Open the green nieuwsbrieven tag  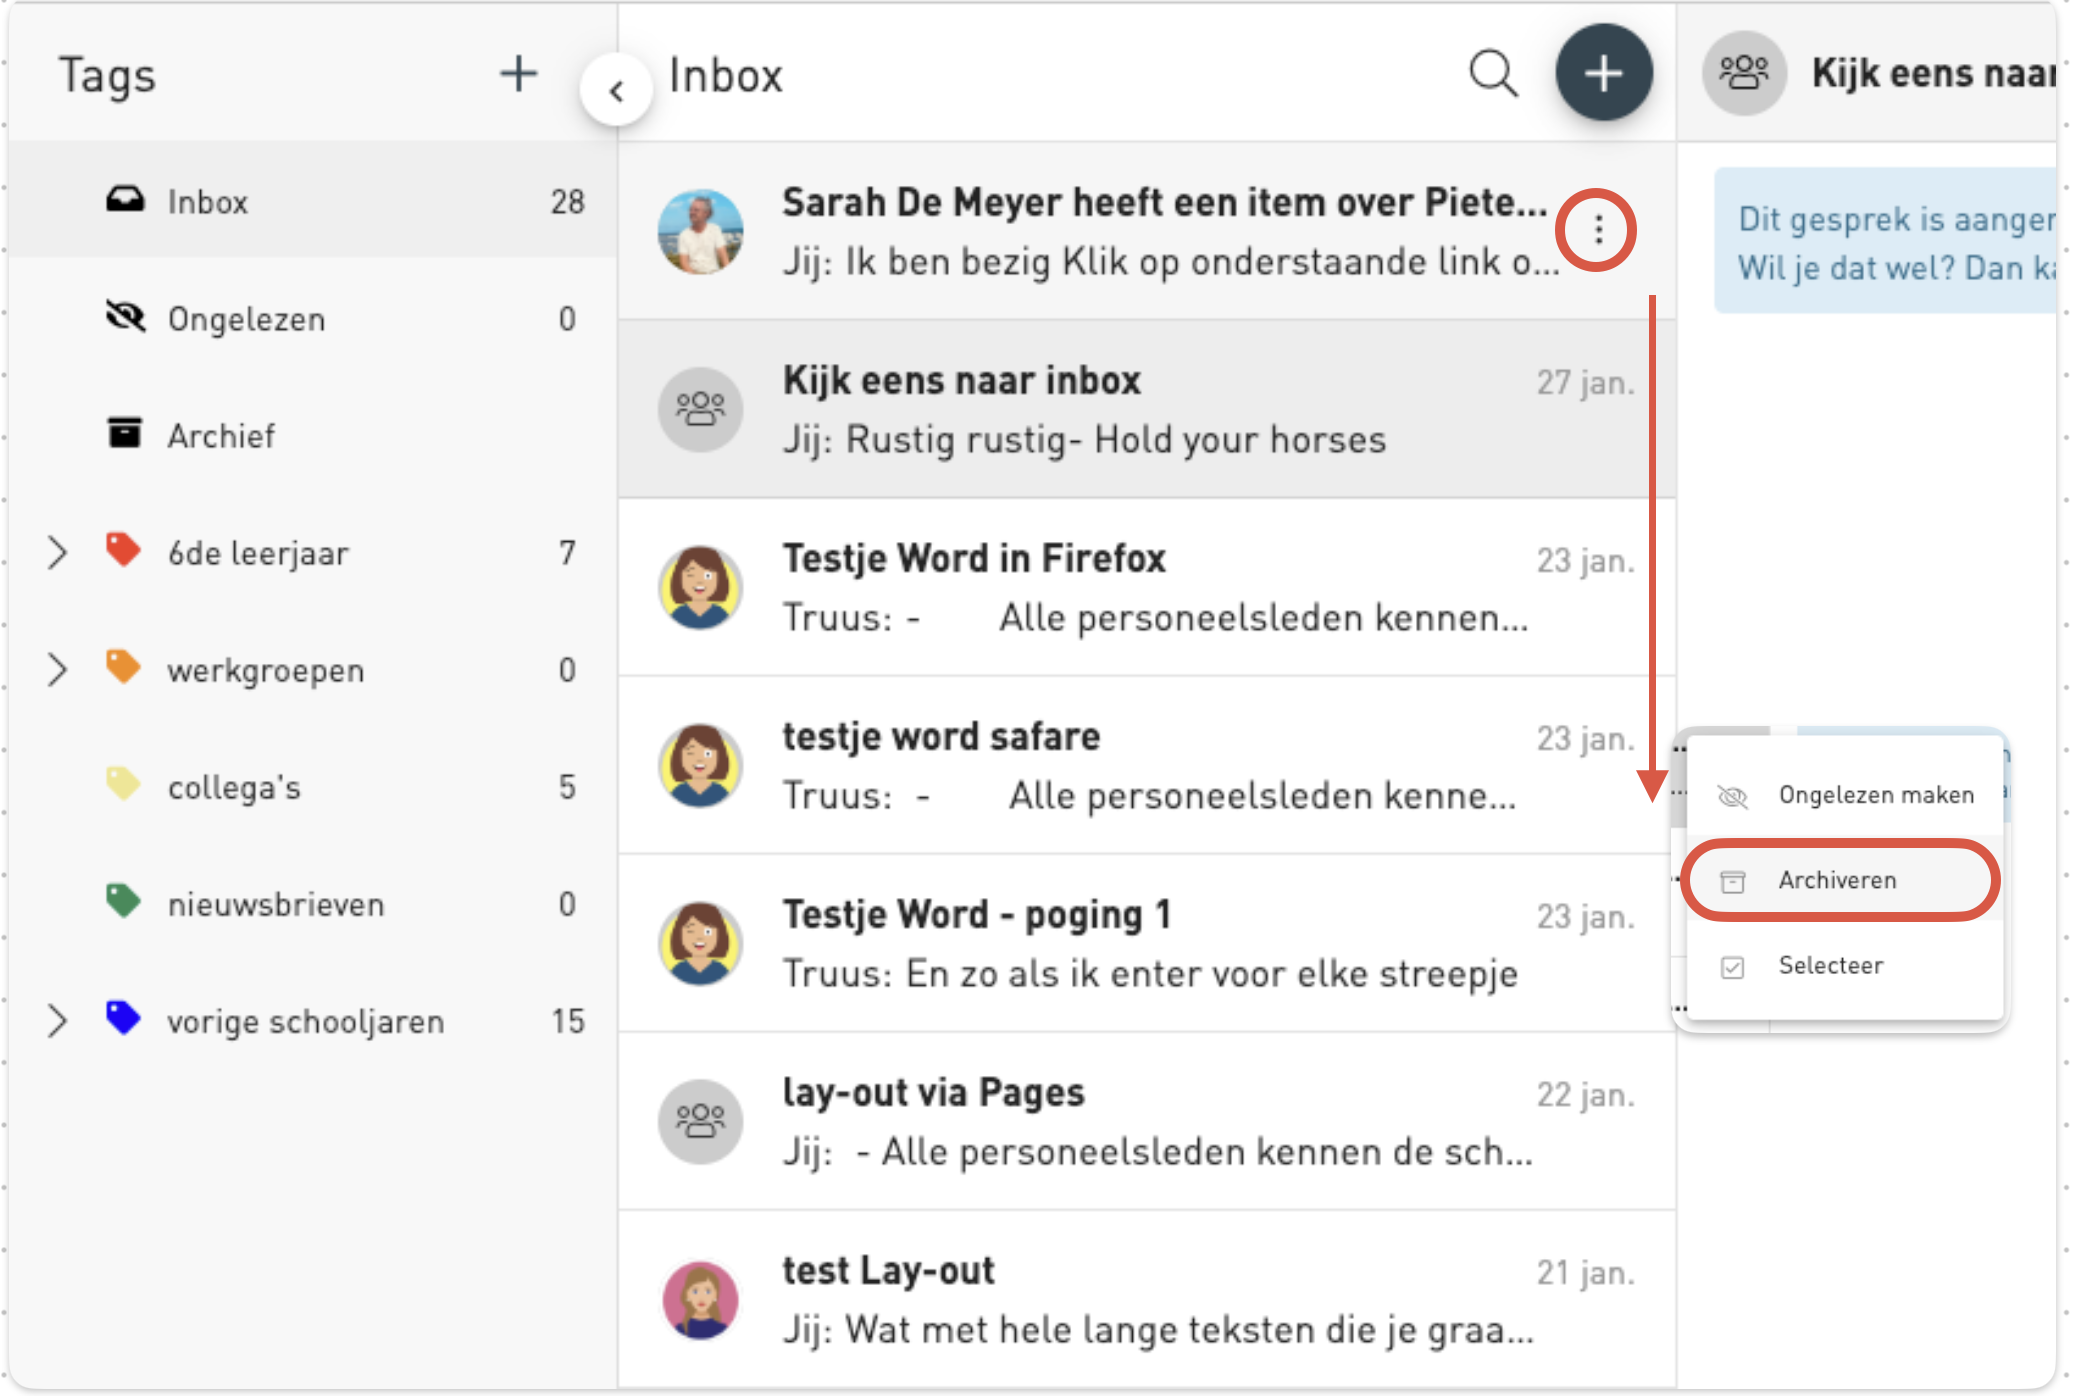click(275, 904)
